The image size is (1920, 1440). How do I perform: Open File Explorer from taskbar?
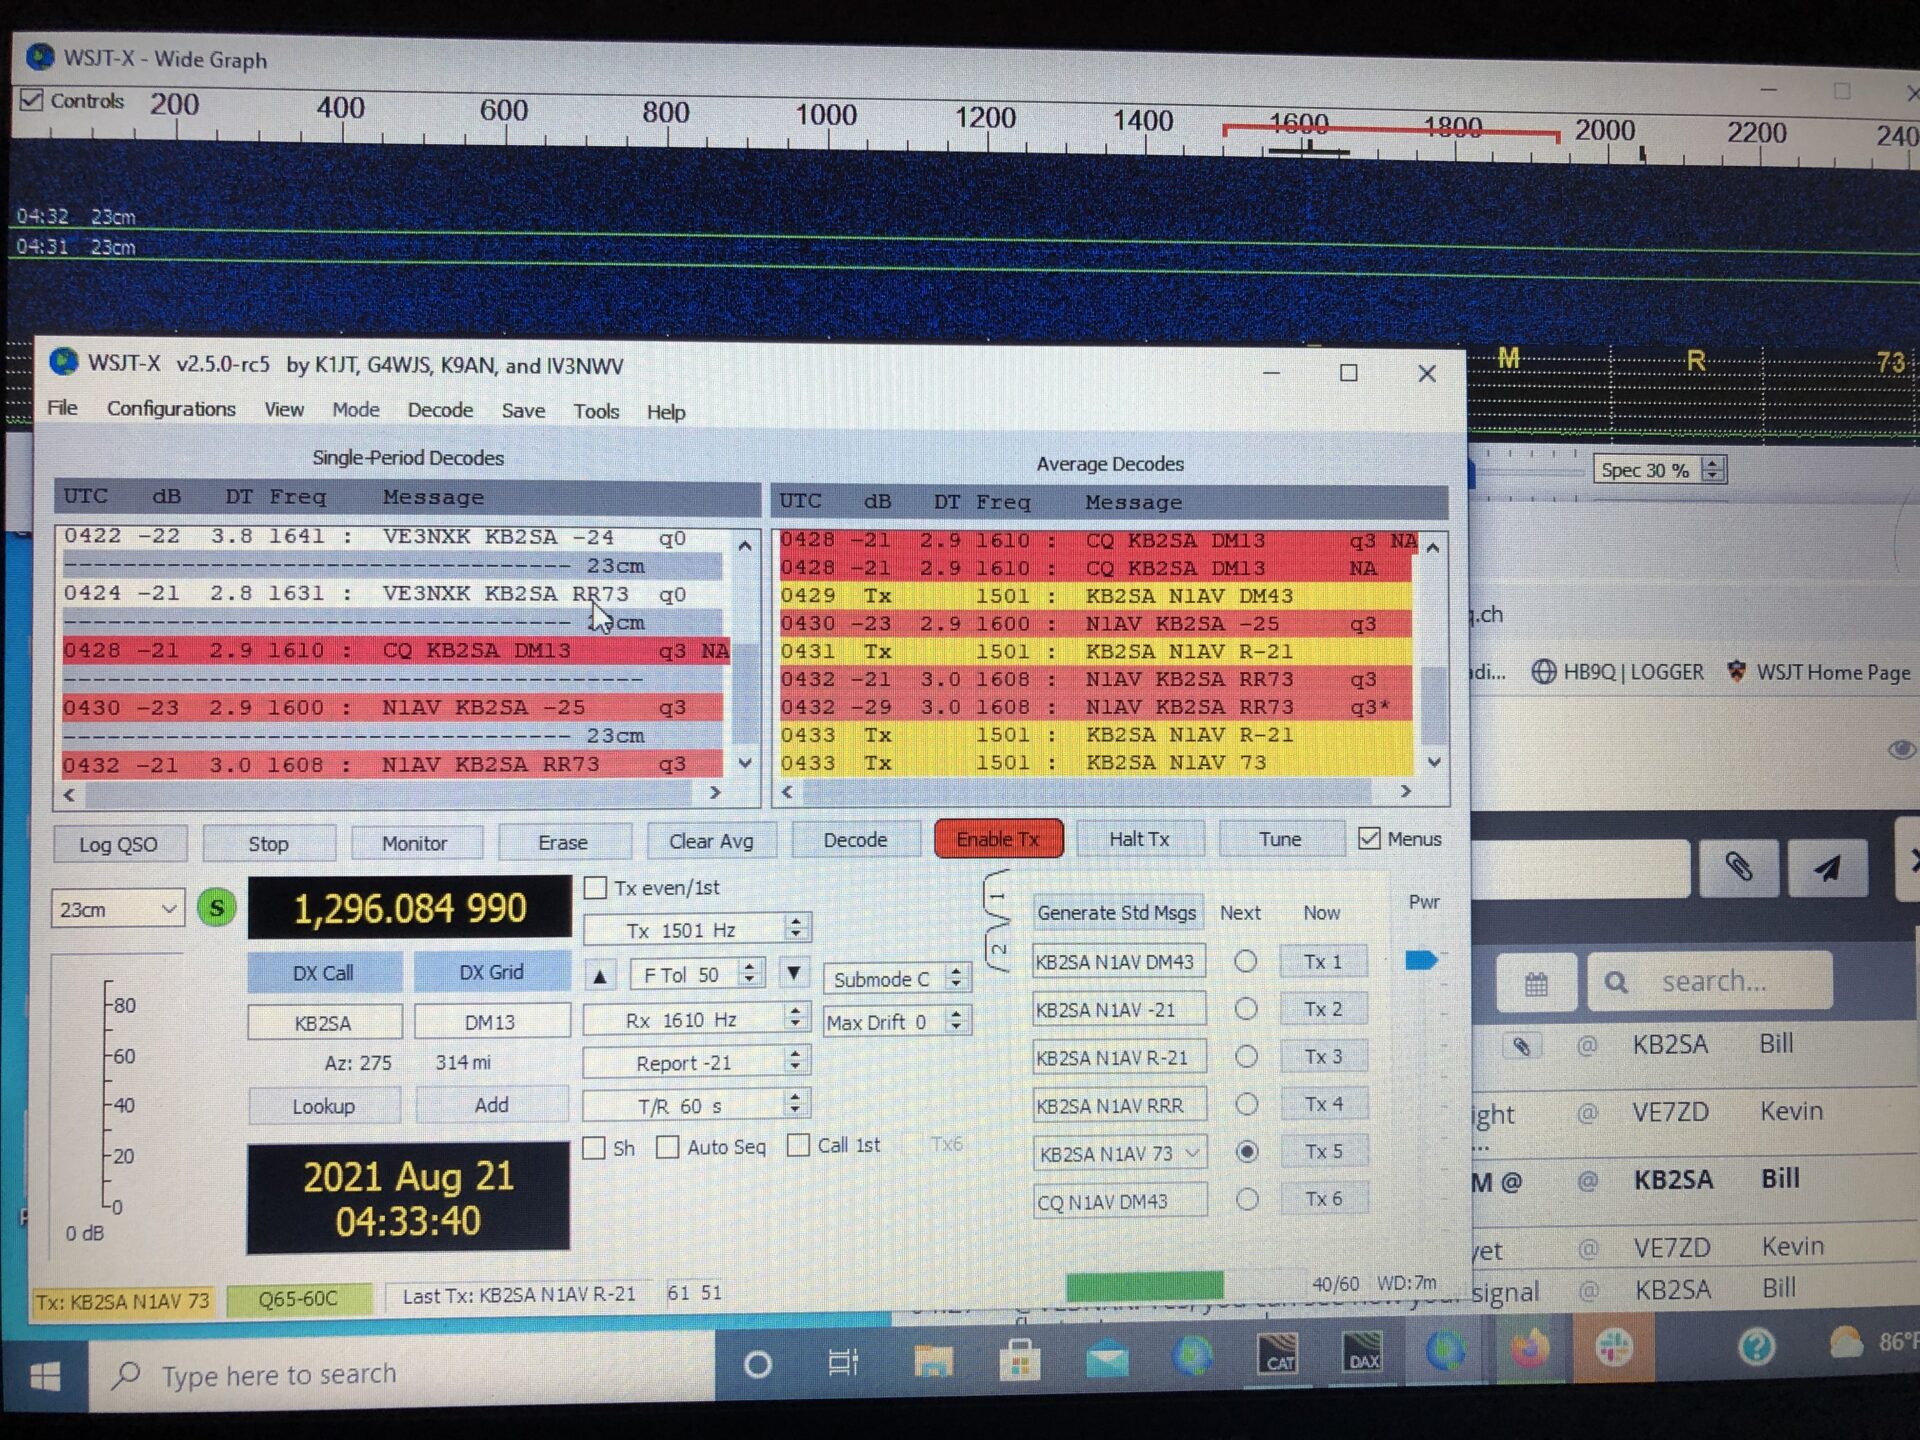coord(932,1361)
